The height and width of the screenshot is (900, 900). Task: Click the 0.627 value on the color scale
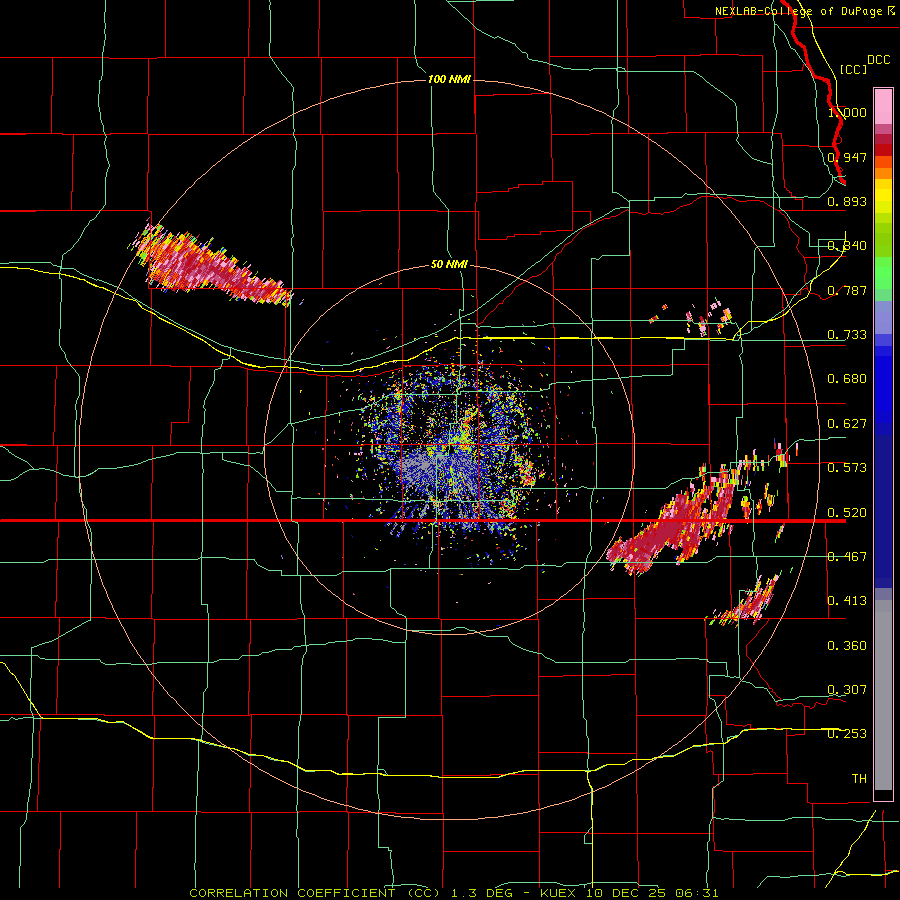click(x=847, y=424)
